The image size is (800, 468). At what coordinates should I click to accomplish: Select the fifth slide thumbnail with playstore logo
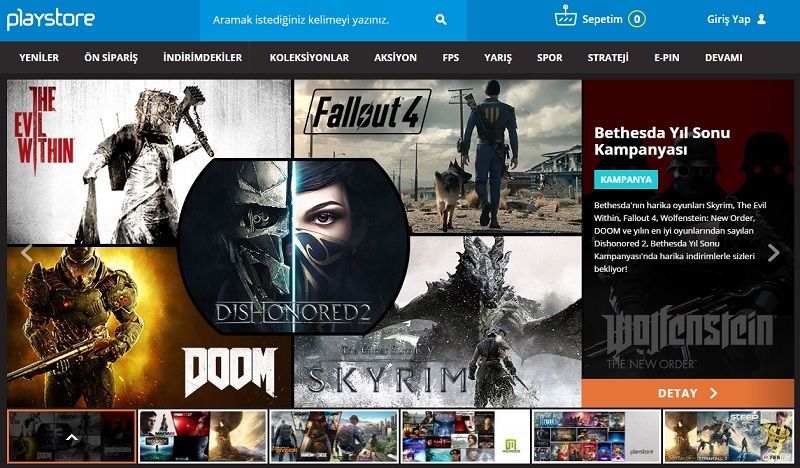[596, 436]
